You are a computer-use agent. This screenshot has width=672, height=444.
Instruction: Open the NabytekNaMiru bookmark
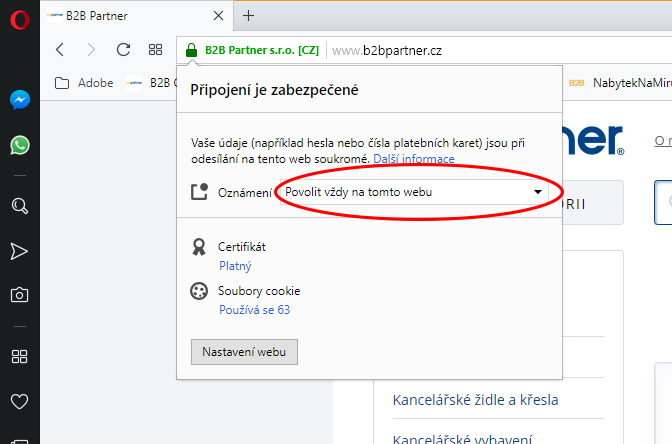[x=620, y=83]
